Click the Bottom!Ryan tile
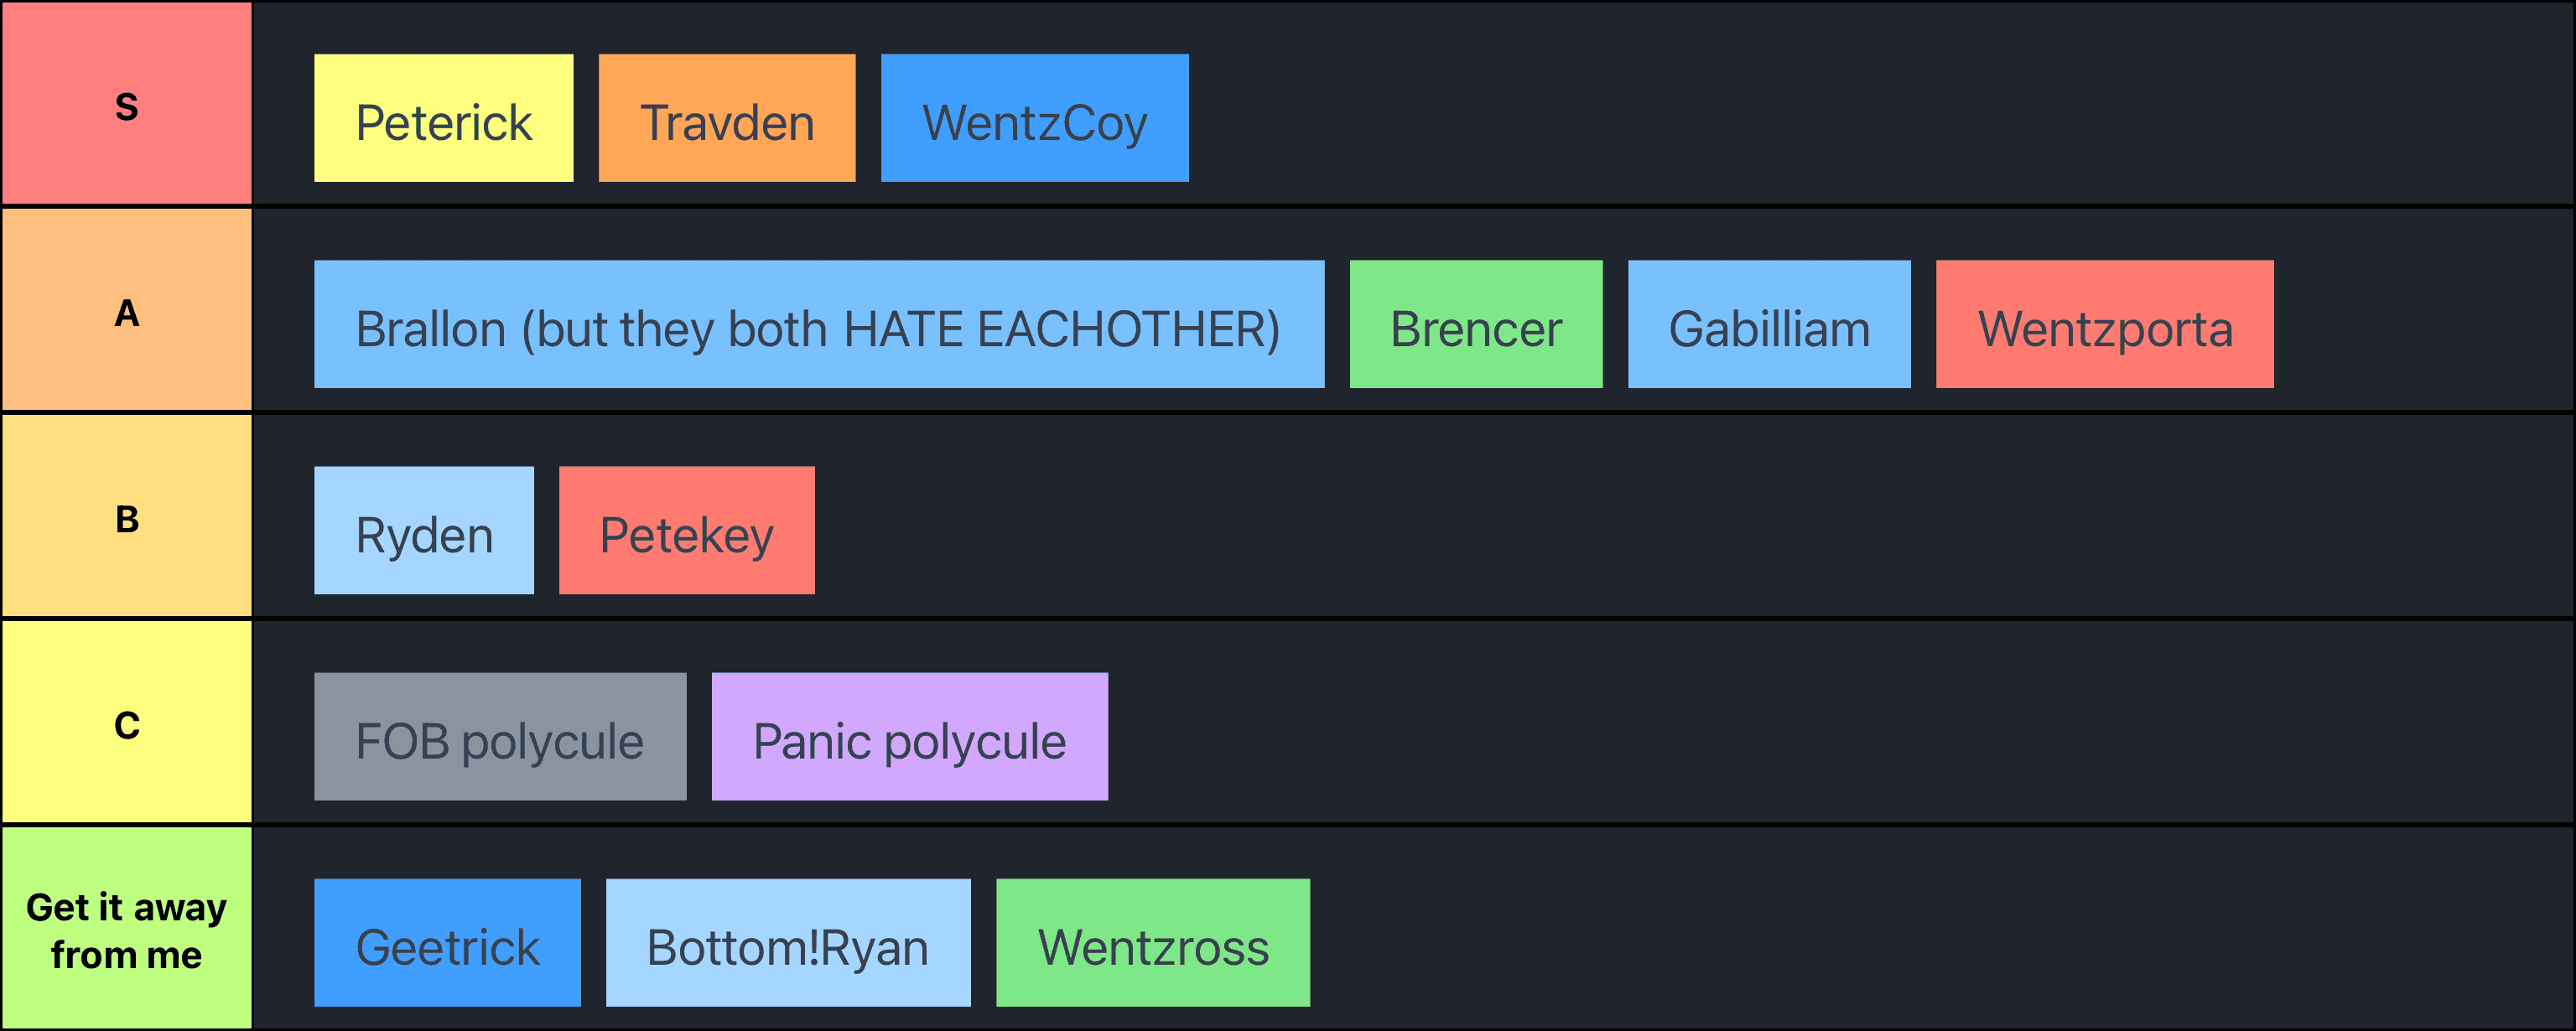Image resolution: width=2576 pixels, height=1031 pixels. (788, 942)
